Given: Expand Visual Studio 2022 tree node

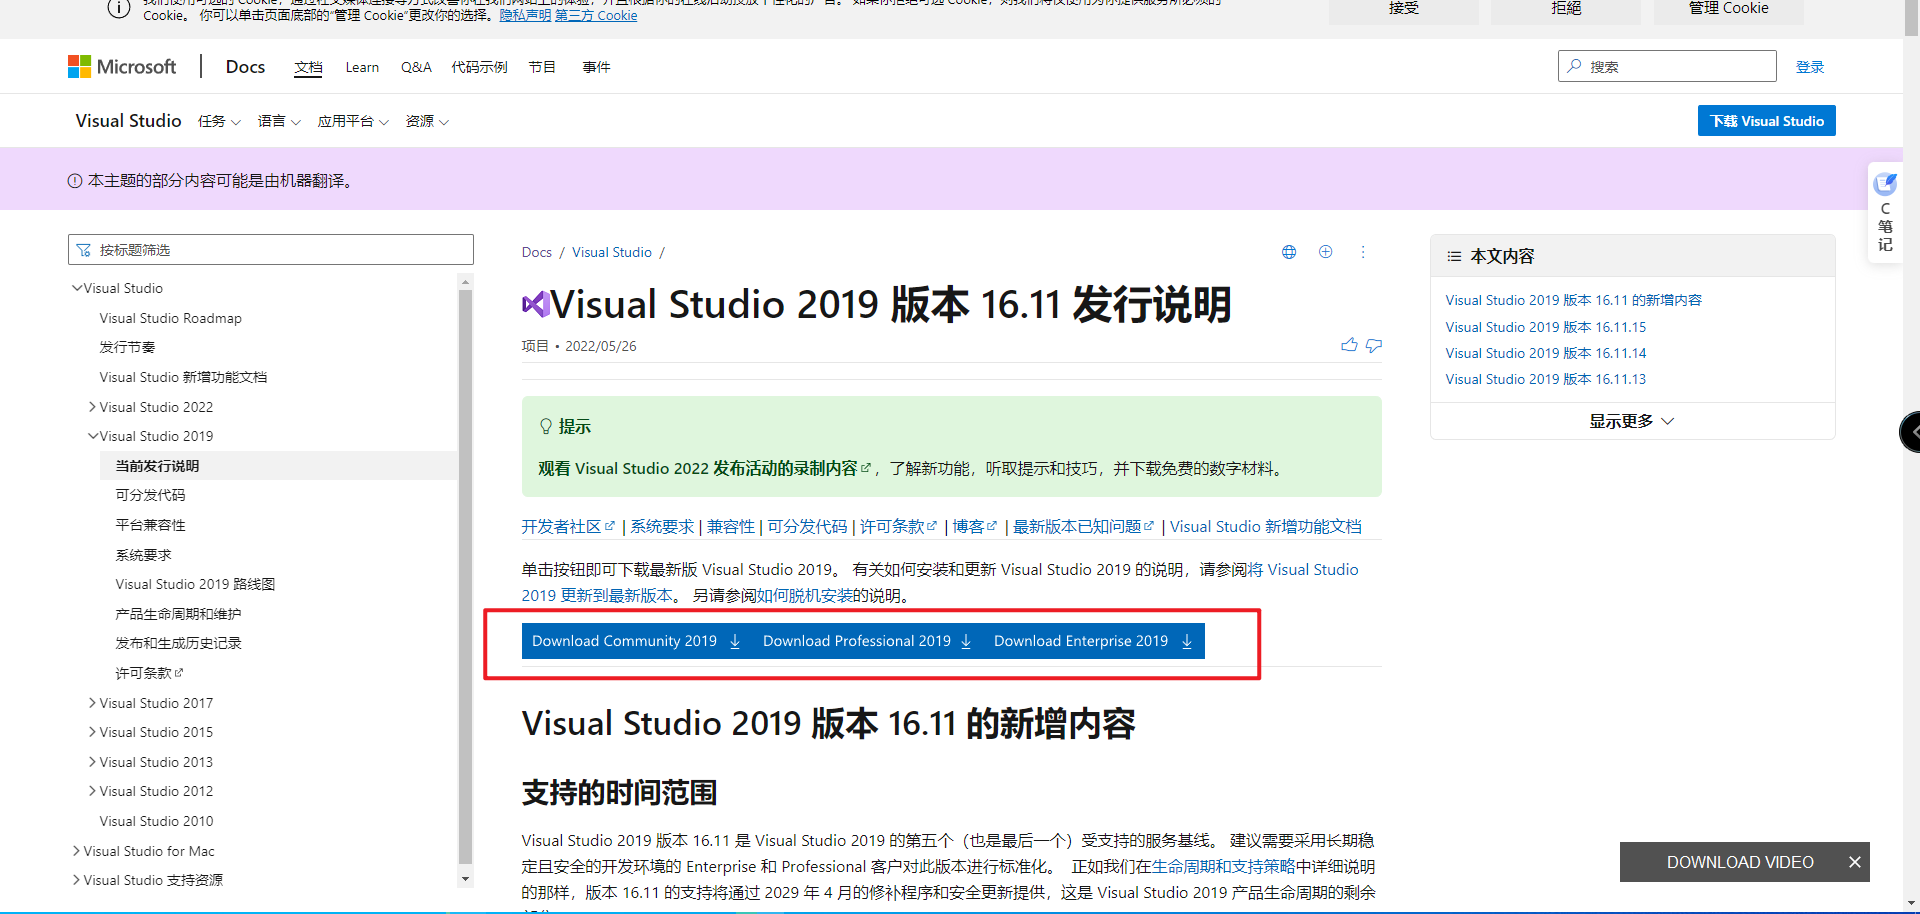Looking at the screenshot, I should [92, 407].
